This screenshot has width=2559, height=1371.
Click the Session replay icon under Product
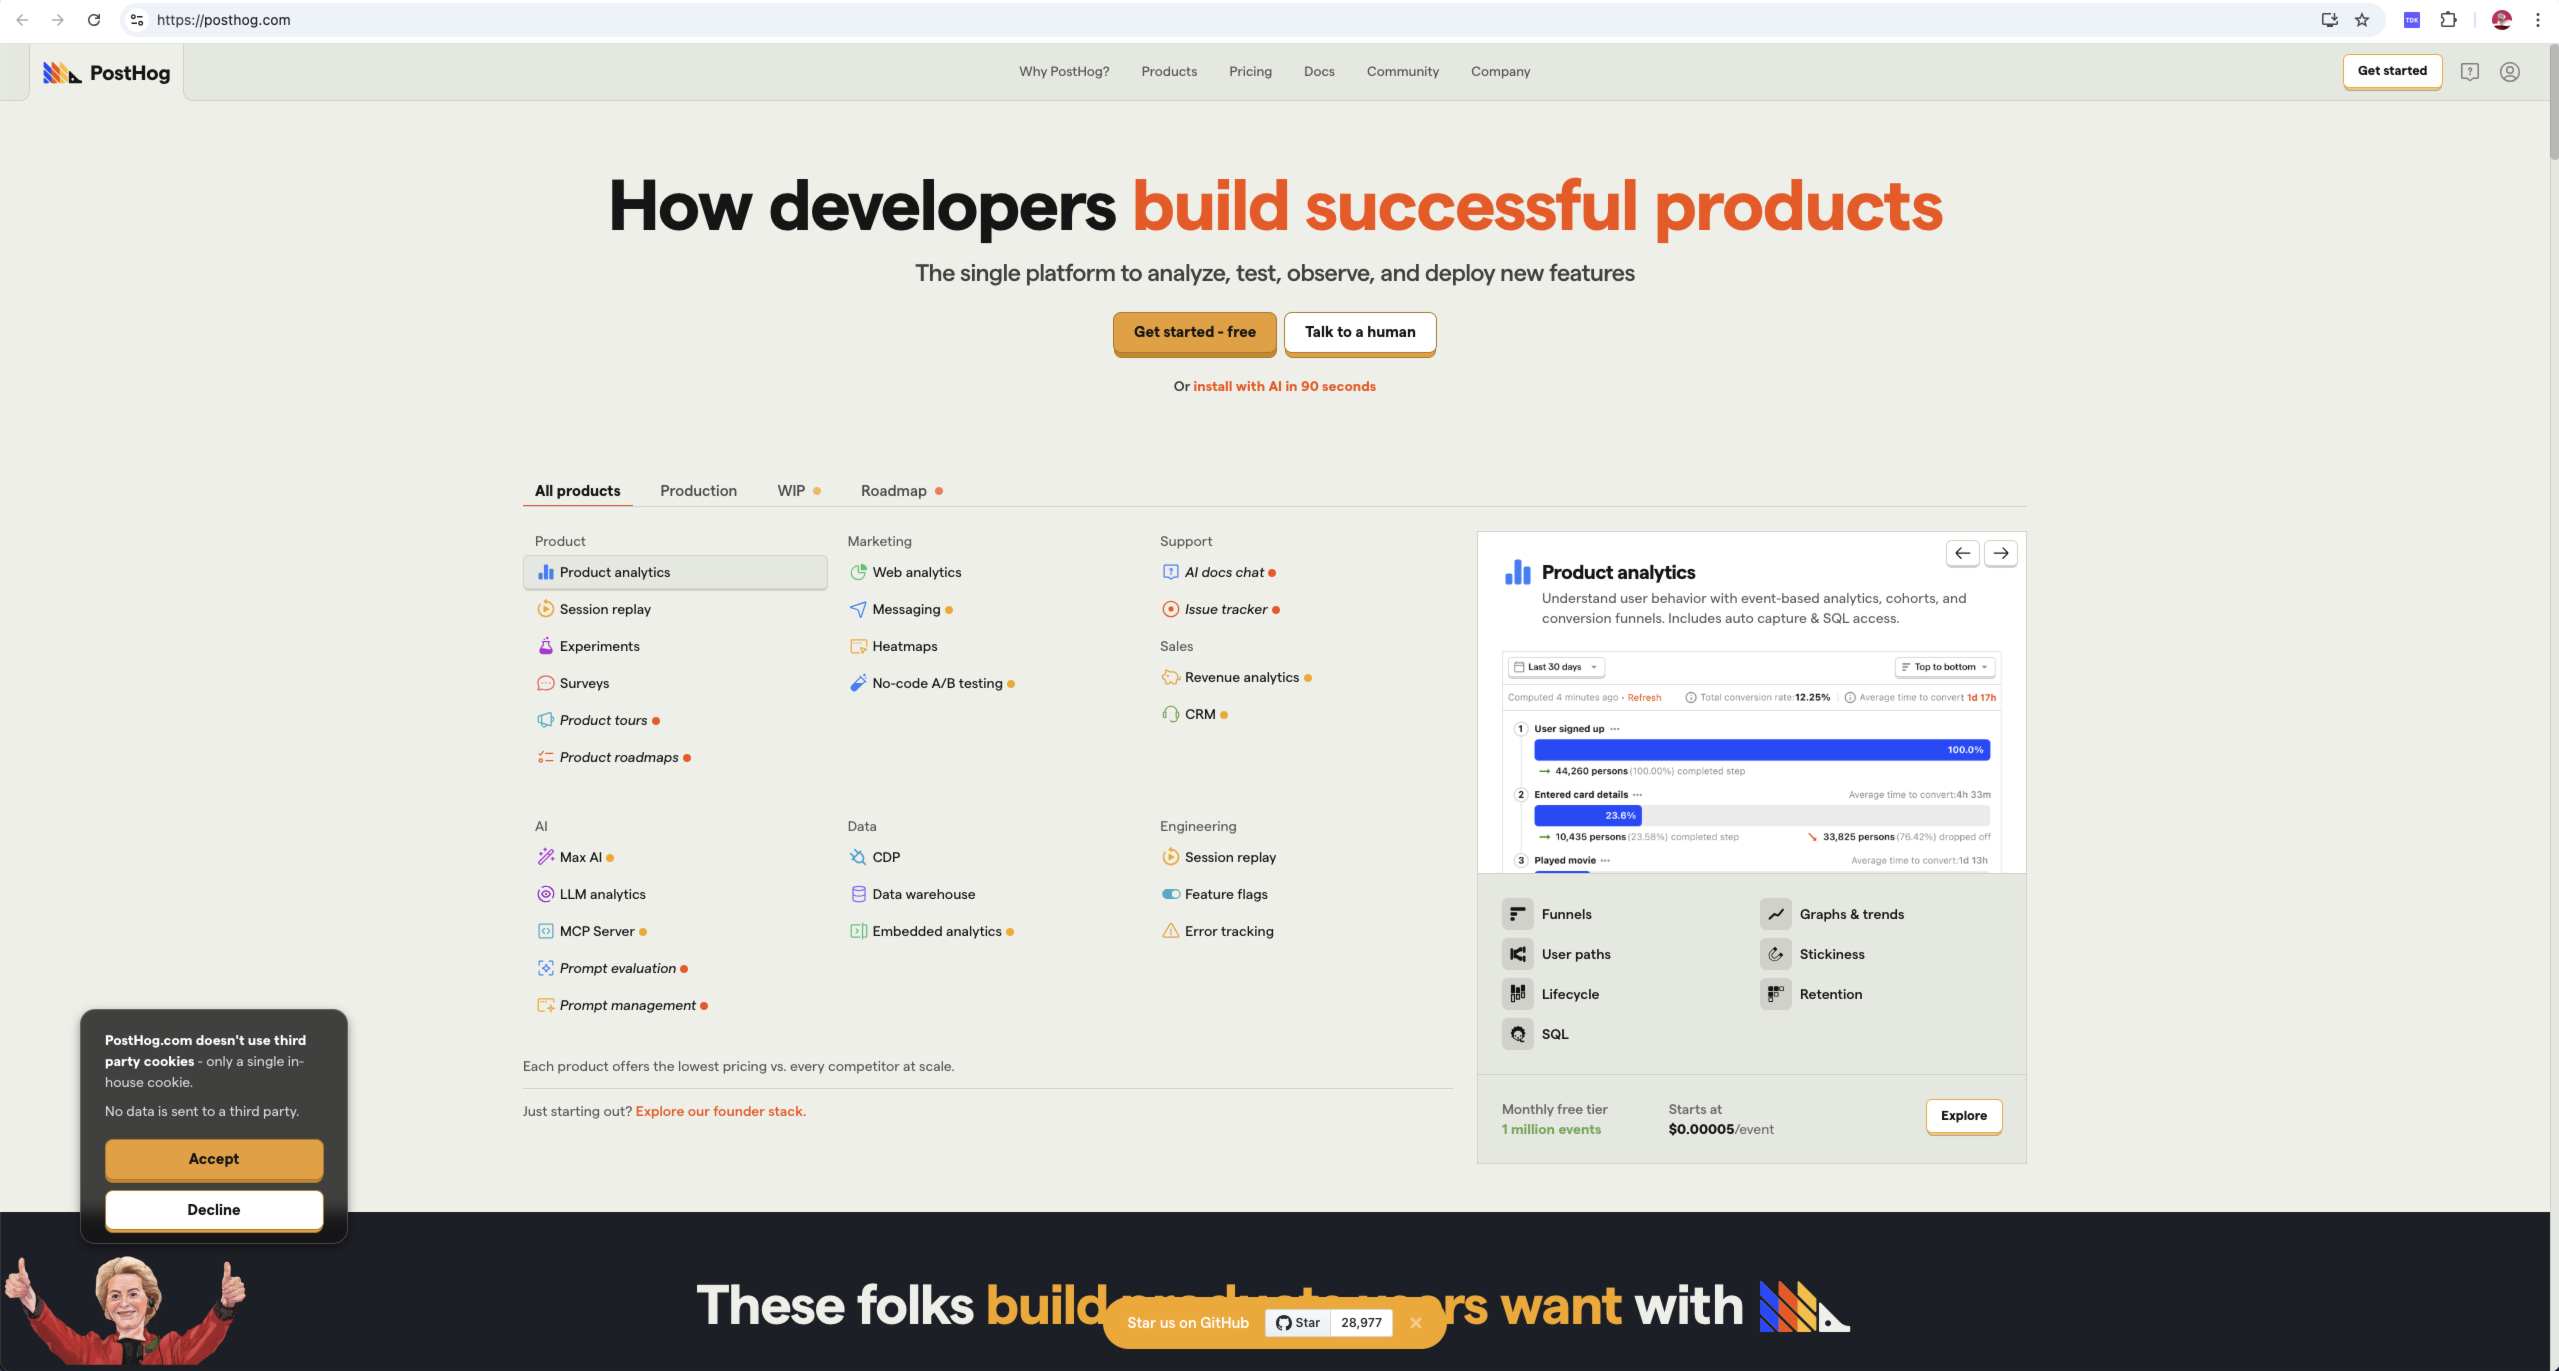[x=545, y=609]
